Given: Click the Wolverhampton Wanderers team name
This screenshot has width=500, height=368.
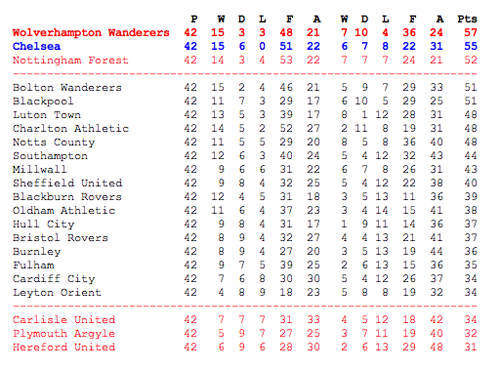Looking at the screenshot, I should point(91,33).
